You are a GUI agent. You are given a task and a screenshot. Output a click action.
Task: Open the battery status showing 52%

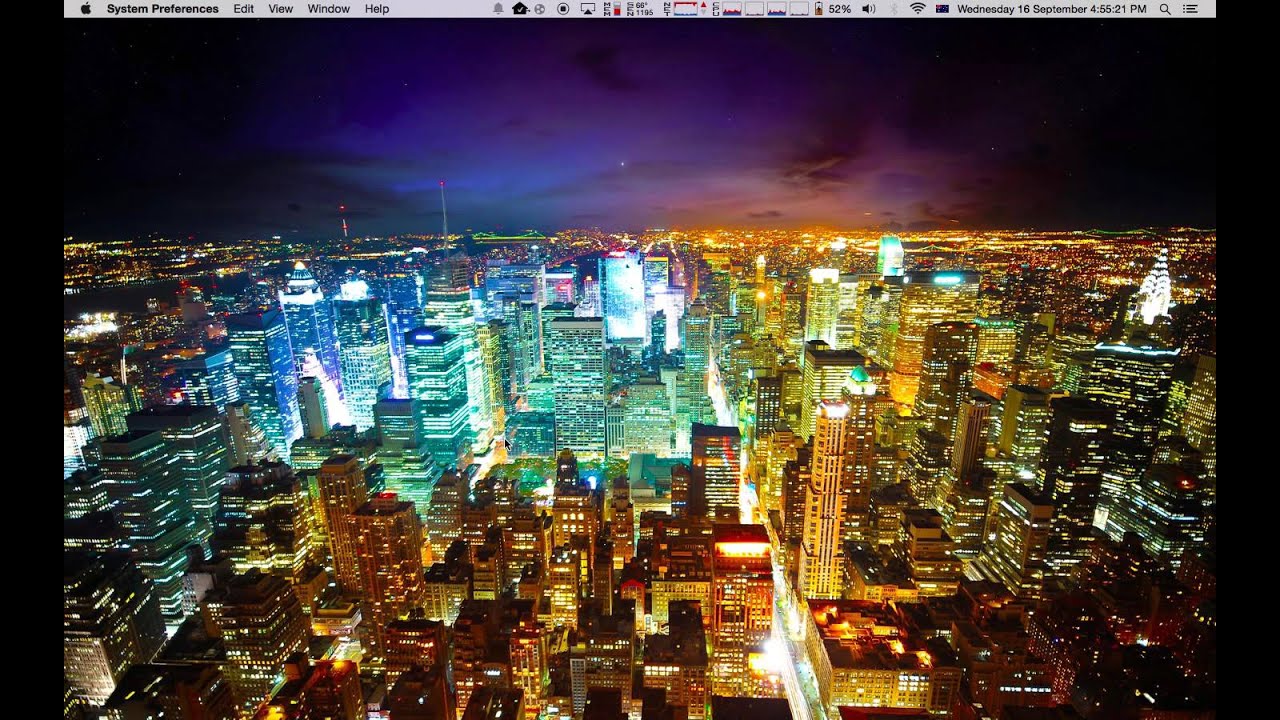833,9
